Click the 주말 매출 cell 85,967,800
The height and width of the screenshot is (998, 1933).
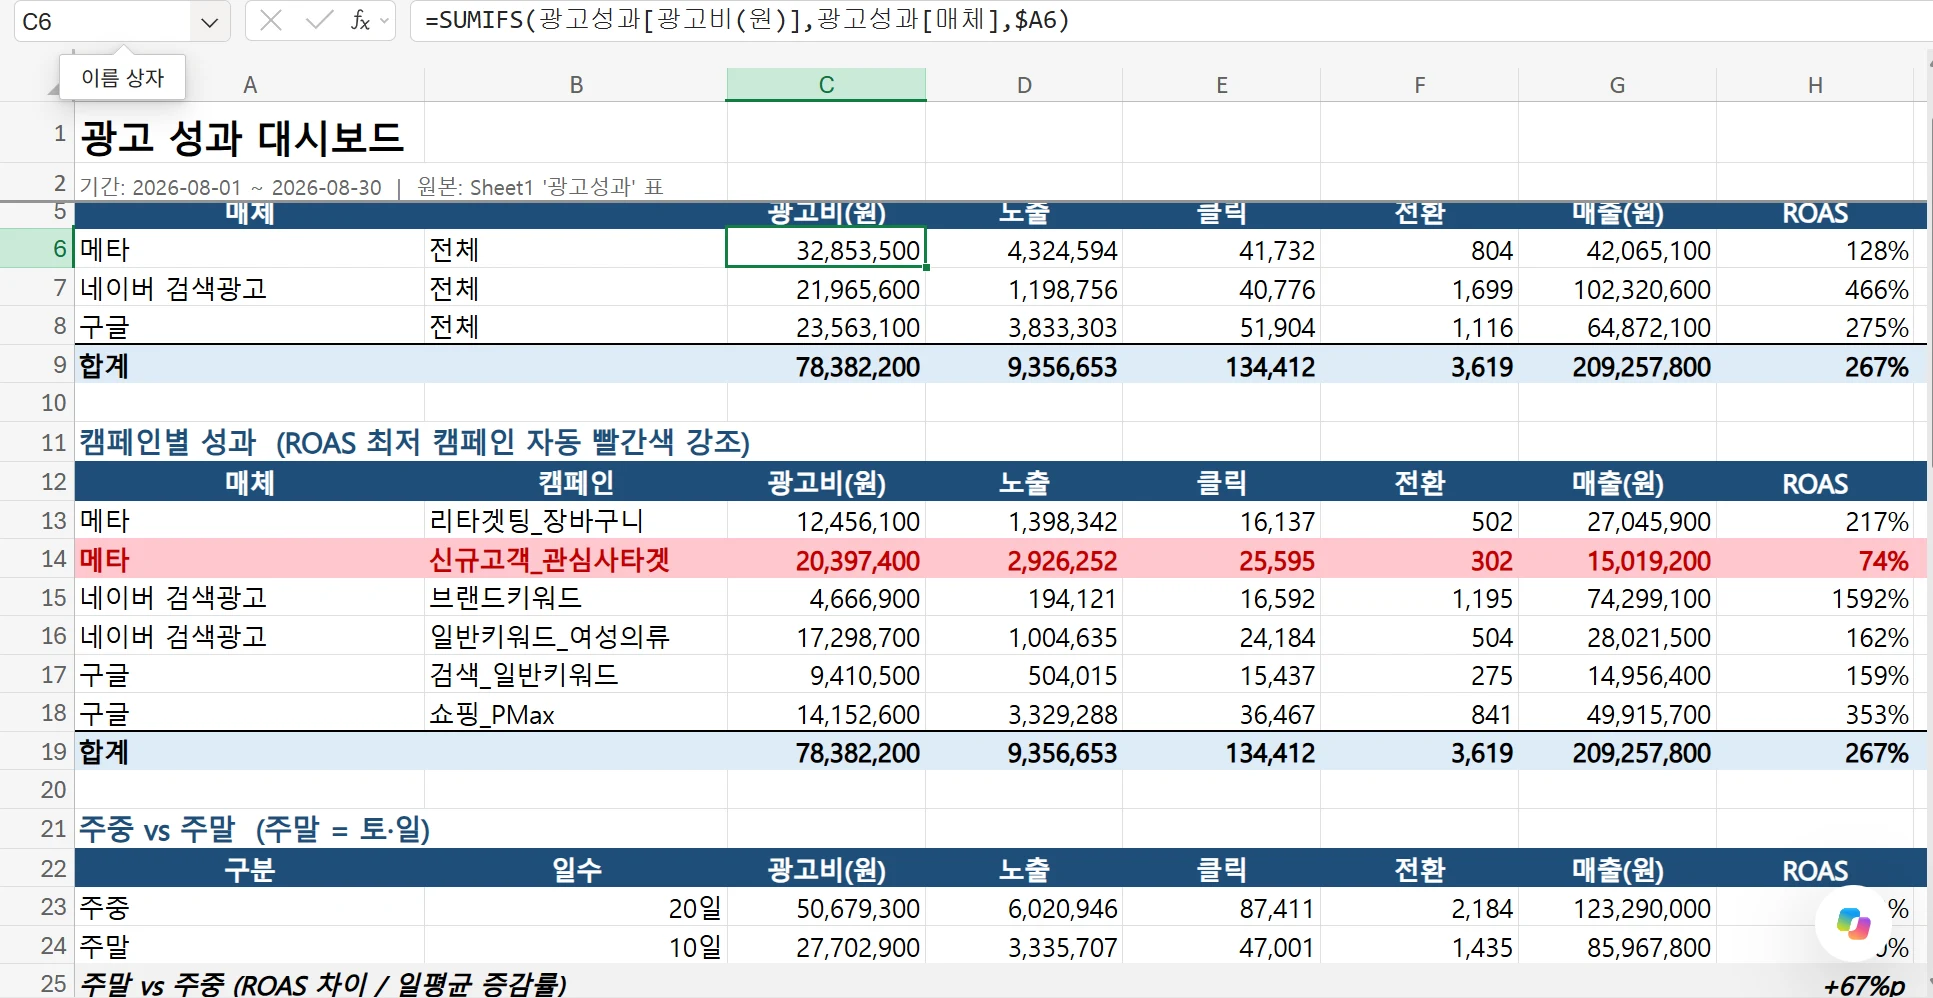pyautogui.click(x=1617, y=947)
